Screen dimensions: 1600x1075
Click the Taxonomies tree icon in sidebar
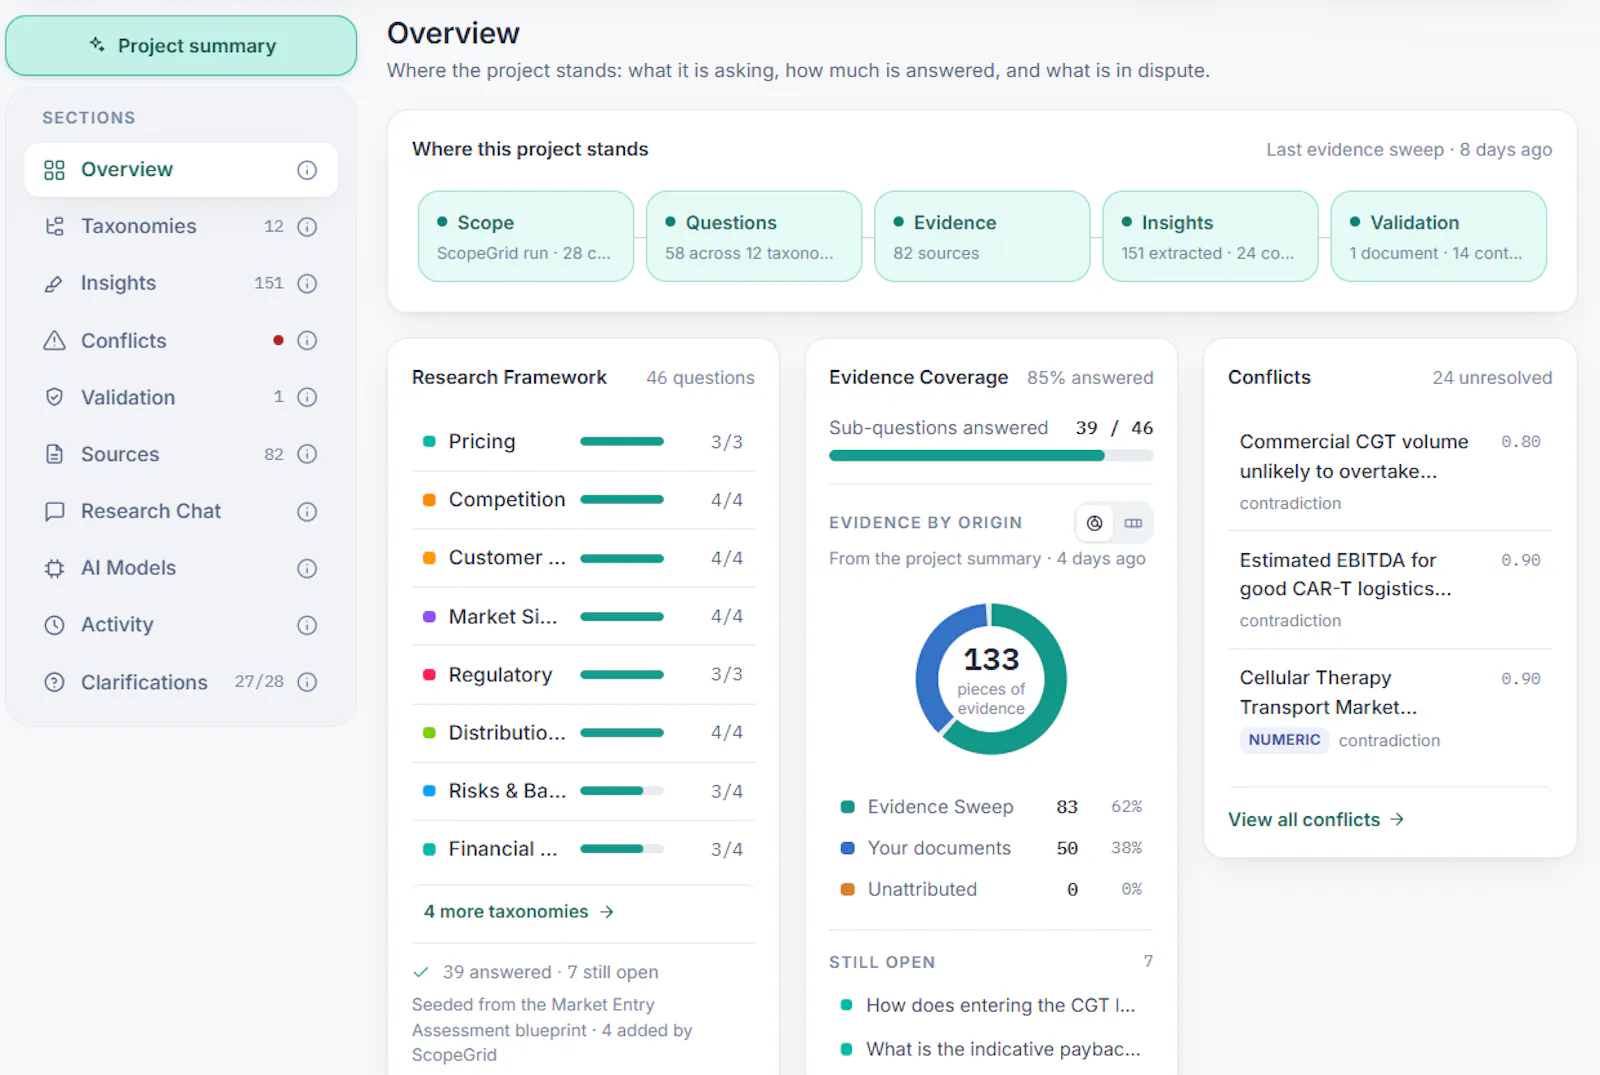tap(54, 227)
